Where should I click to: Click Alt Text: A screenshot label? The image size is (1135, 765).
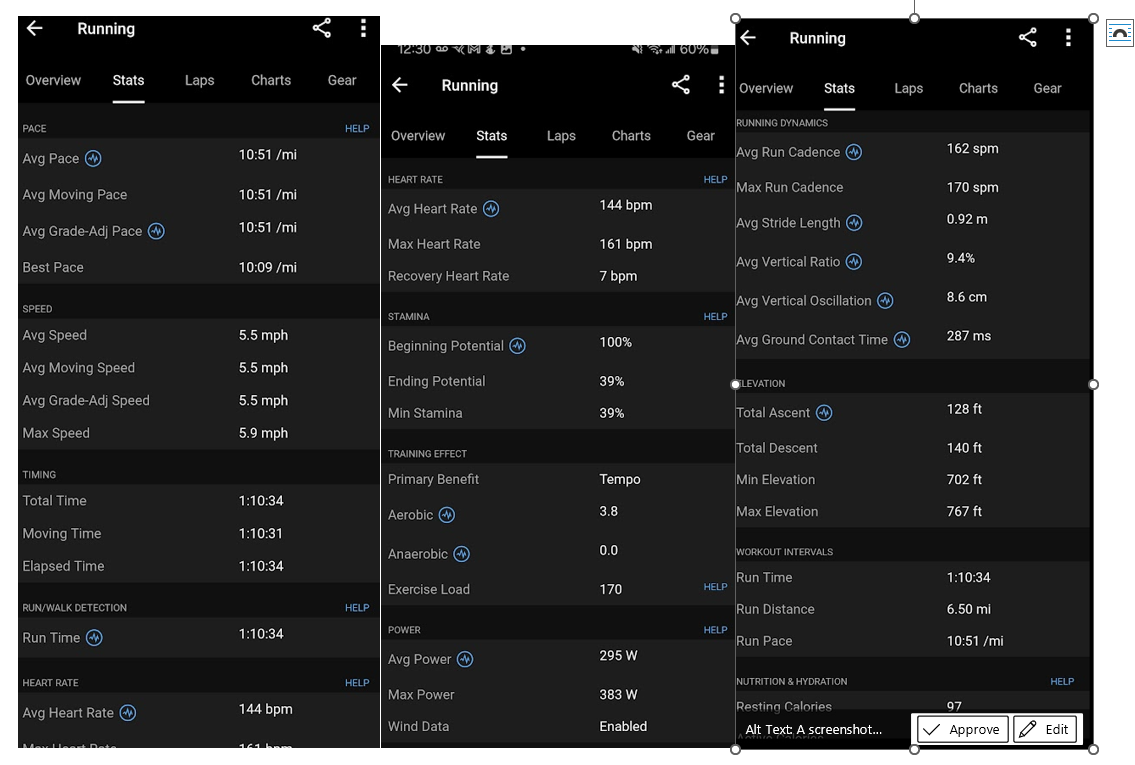[814, 730]
